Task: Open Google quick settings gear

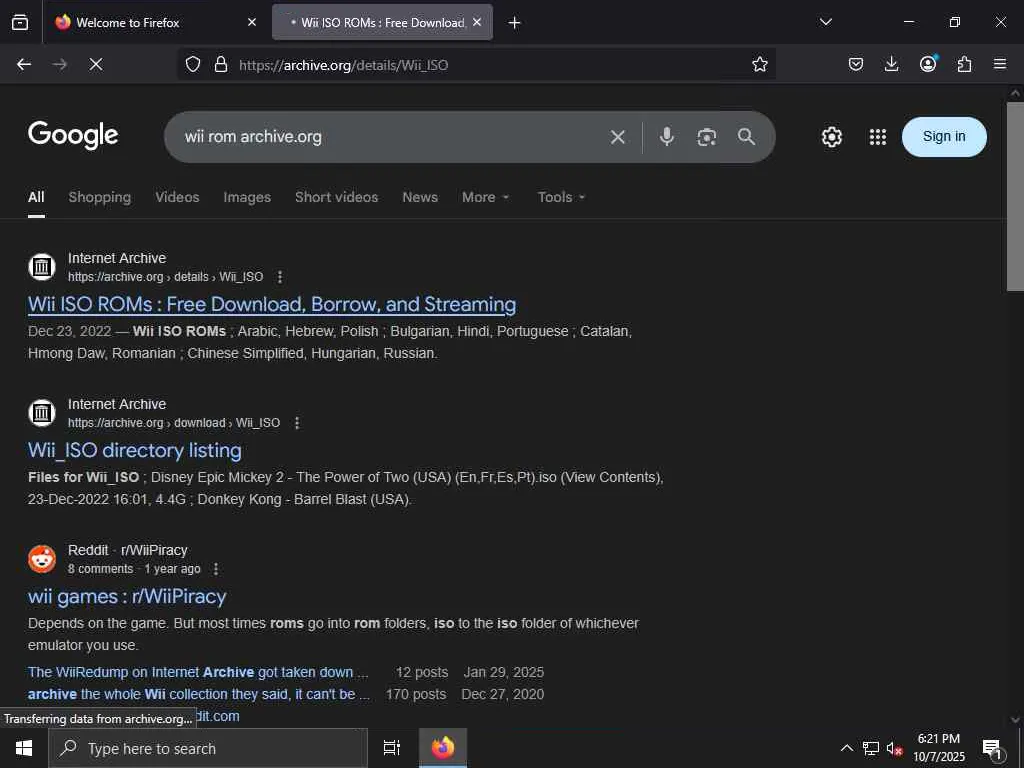Action: pyautogui.click(x=831, y=136)
